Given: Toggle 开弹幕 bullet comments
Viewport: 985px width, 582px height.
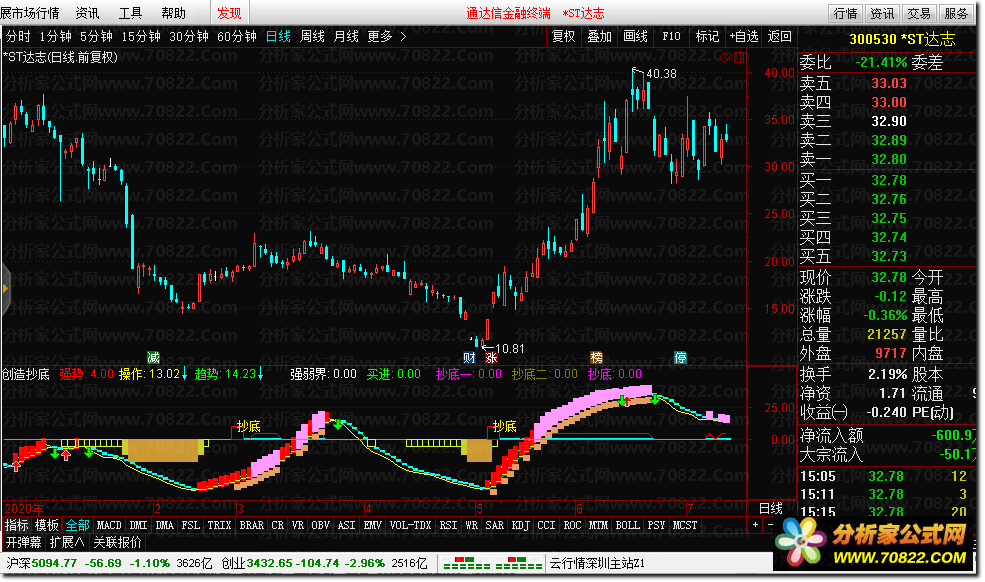Looking at the screenshot, I should 24,542.
